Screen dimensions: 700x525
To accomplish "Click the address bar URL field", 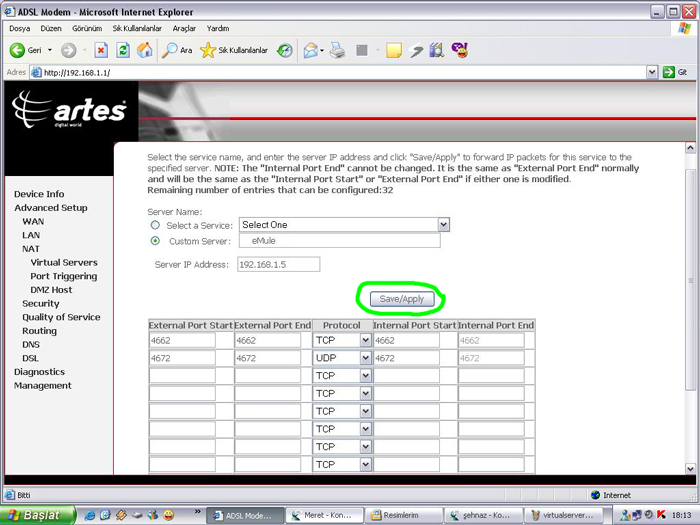I will (338, 72).
